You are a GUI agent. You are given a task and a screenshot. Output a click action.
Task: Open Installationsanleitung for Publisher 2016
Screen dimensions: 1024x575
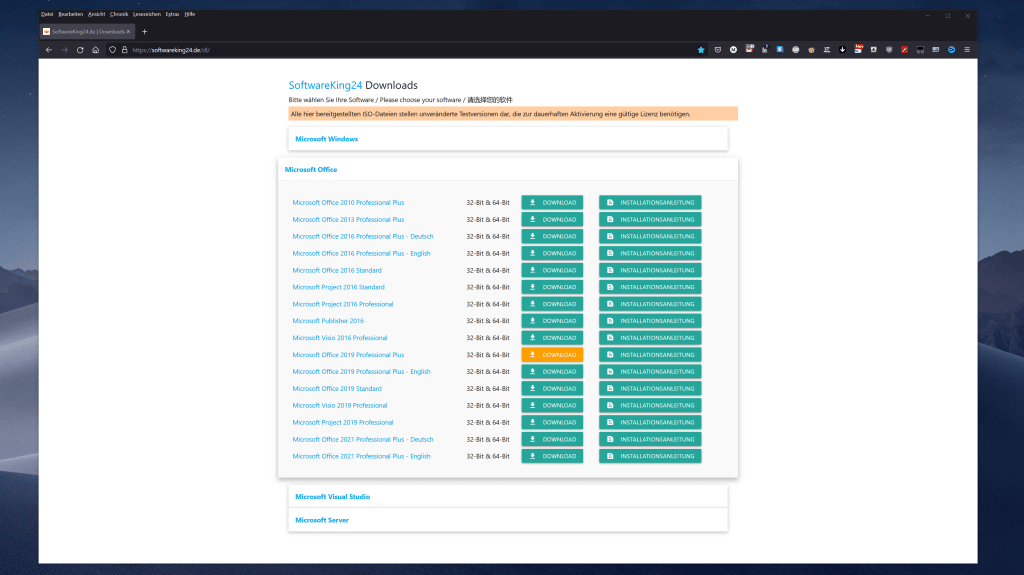click(x=650, y=321)
